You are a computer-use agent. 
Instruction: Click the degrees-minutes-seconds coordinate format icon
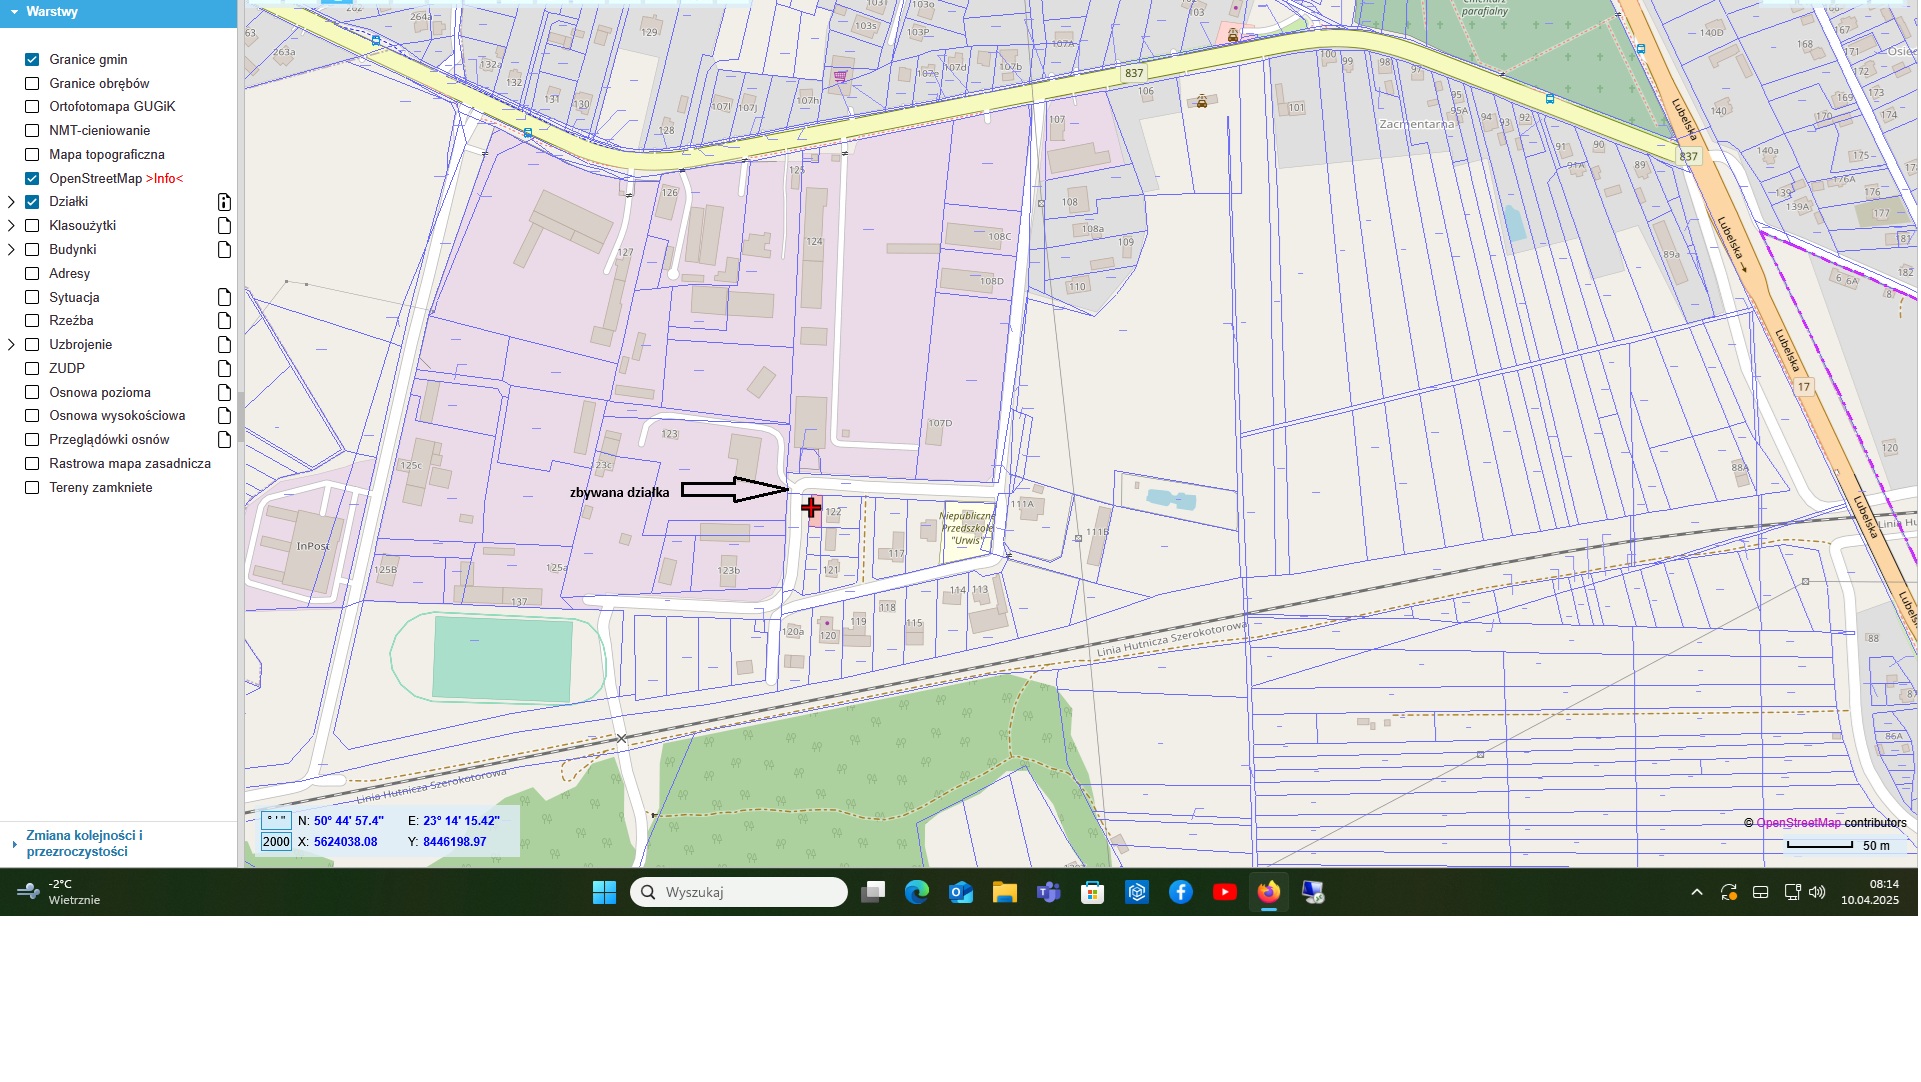276,821
